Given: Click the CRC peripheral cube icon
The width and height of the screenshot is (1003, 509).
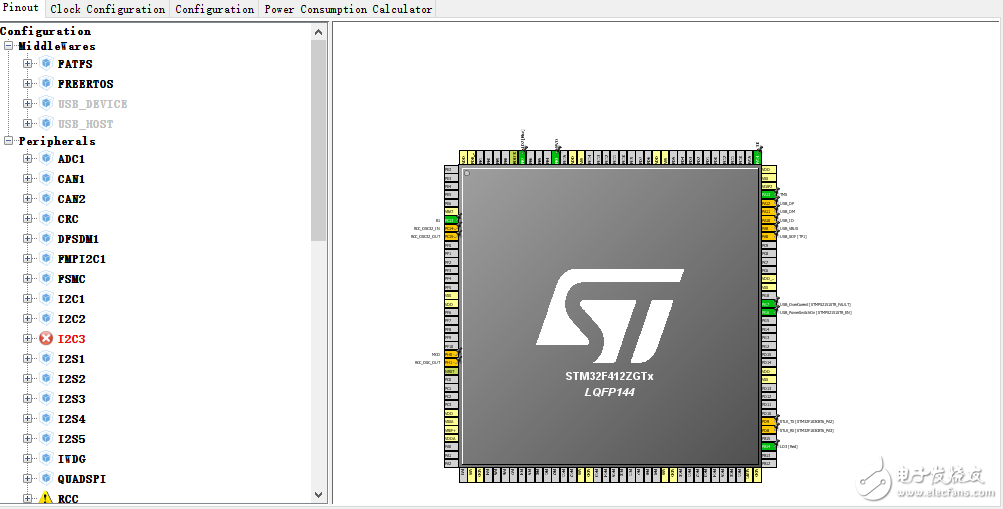Looking at the screenshot, I should coord(46,218).
